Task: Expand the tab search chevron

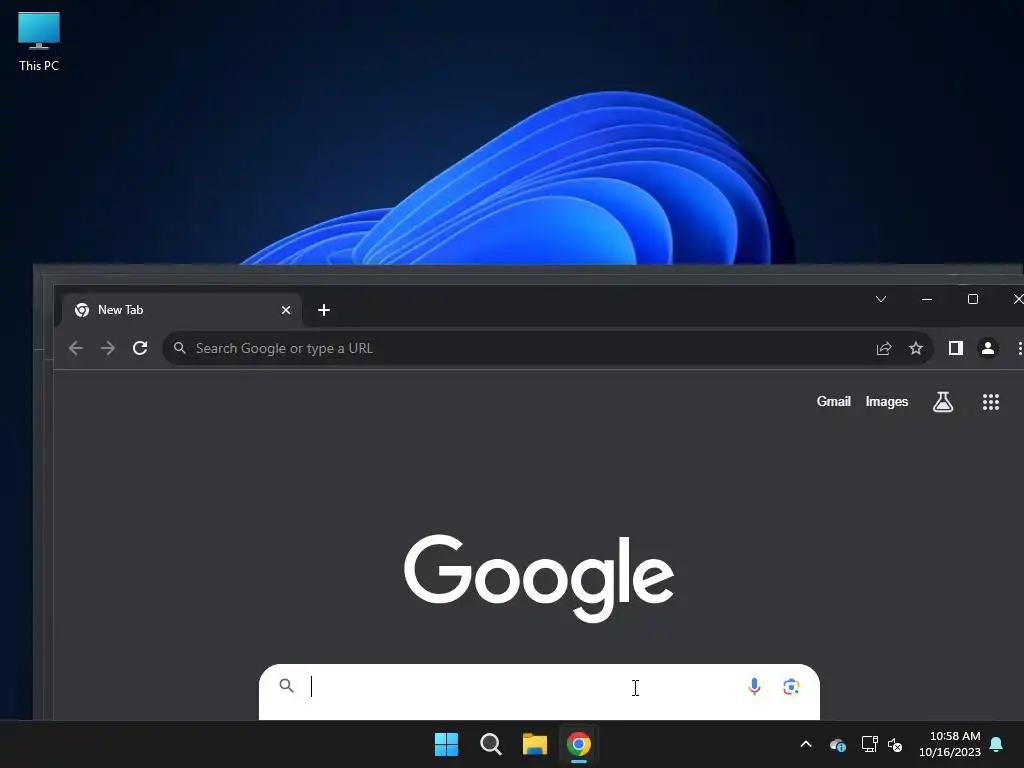Action: tap(880, 299)
